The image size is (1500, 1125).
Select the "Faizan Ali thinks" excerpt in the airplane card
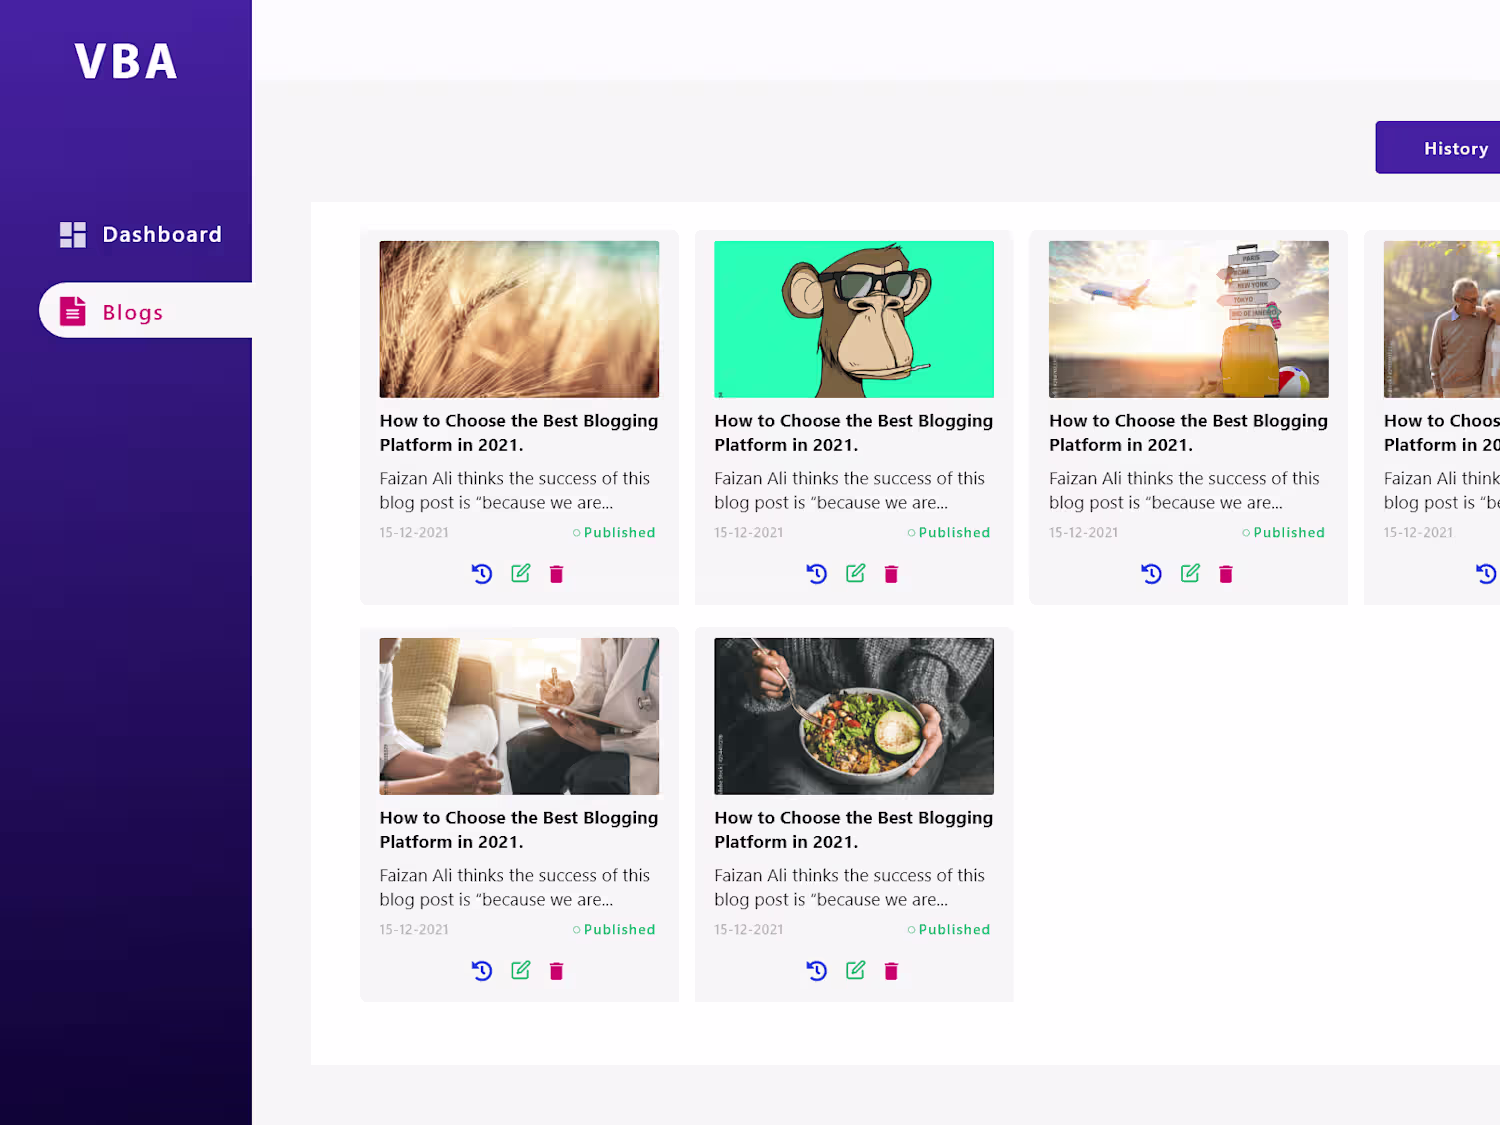[1185, 490]
